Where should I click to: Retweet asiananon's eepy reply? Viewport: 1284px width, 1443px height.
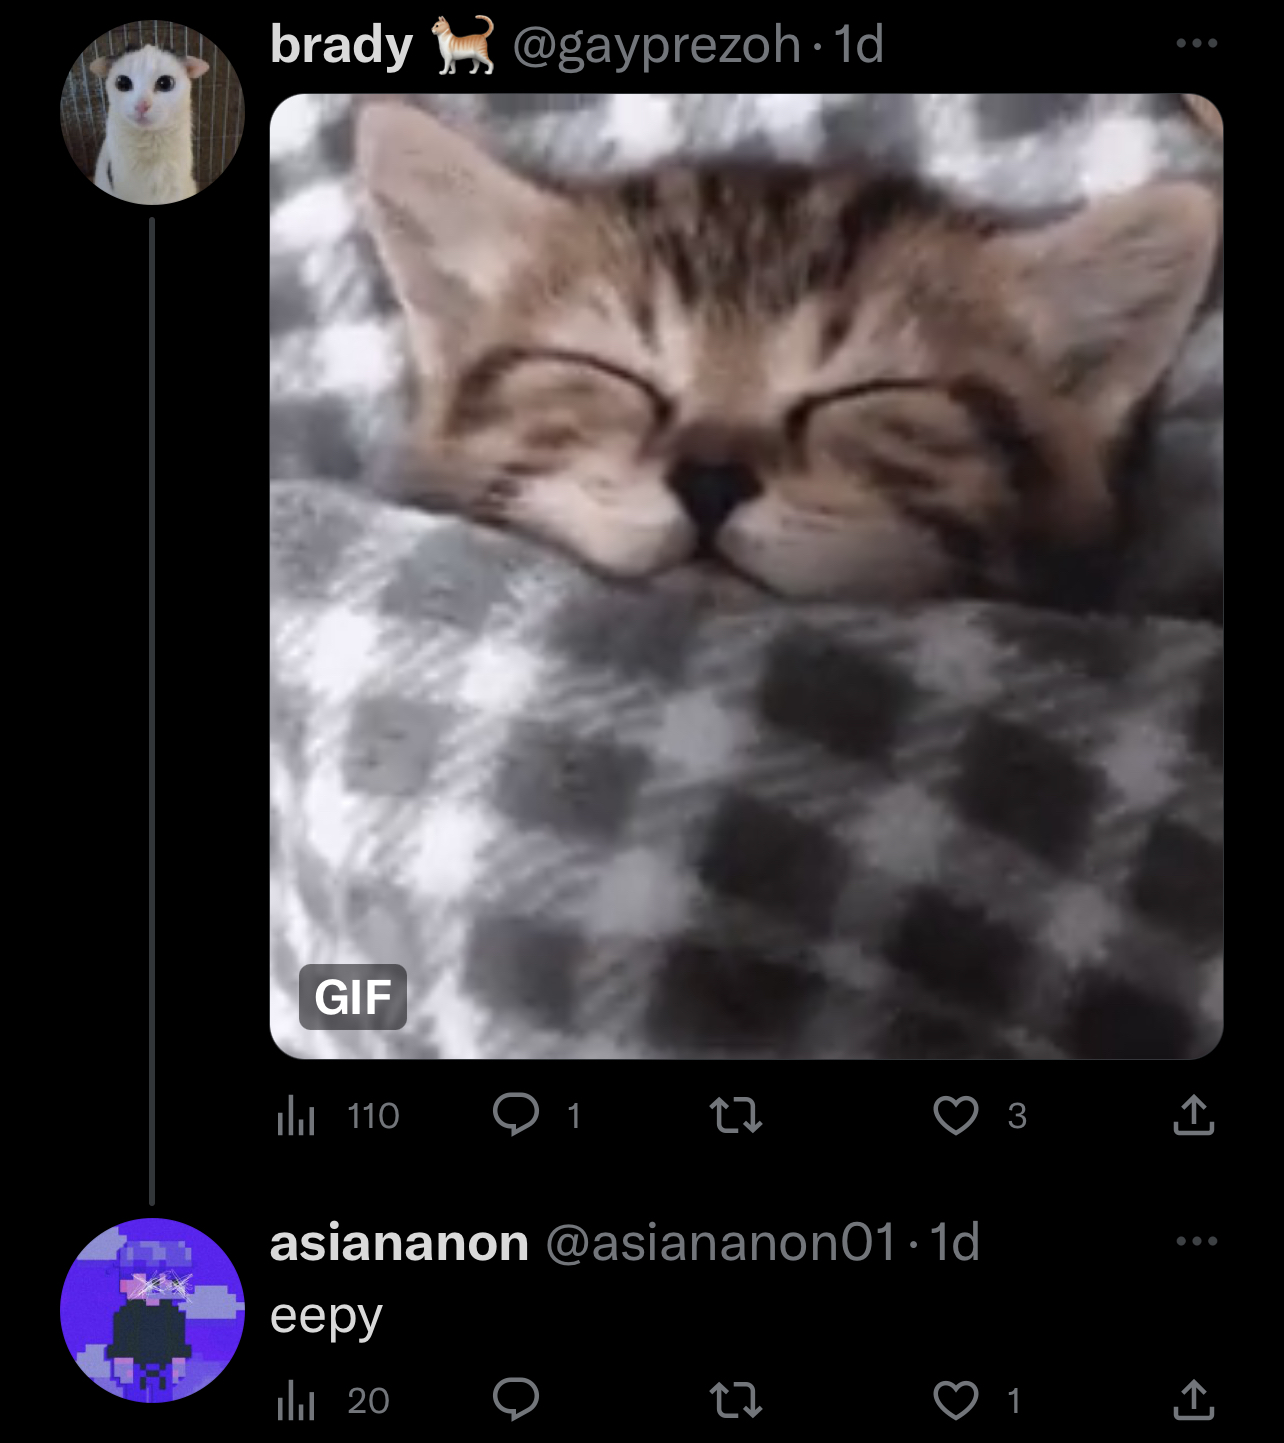(x=735, y=1400)
